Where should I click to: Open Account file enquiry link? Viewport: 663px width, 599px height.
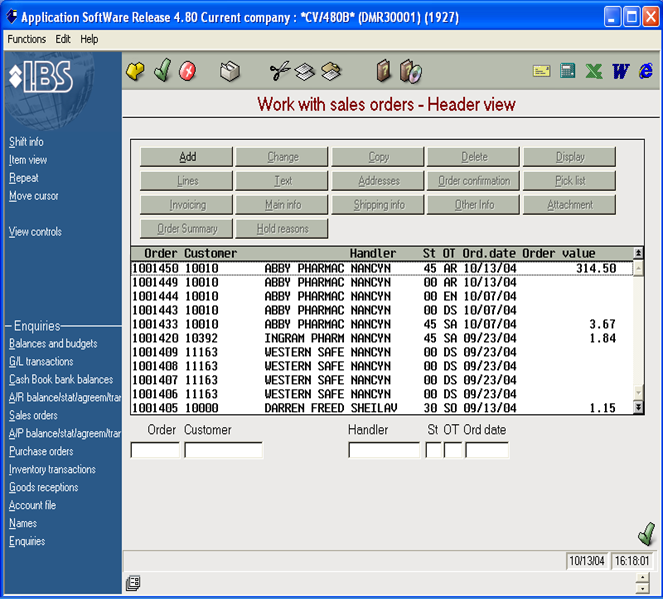(32, 506)
